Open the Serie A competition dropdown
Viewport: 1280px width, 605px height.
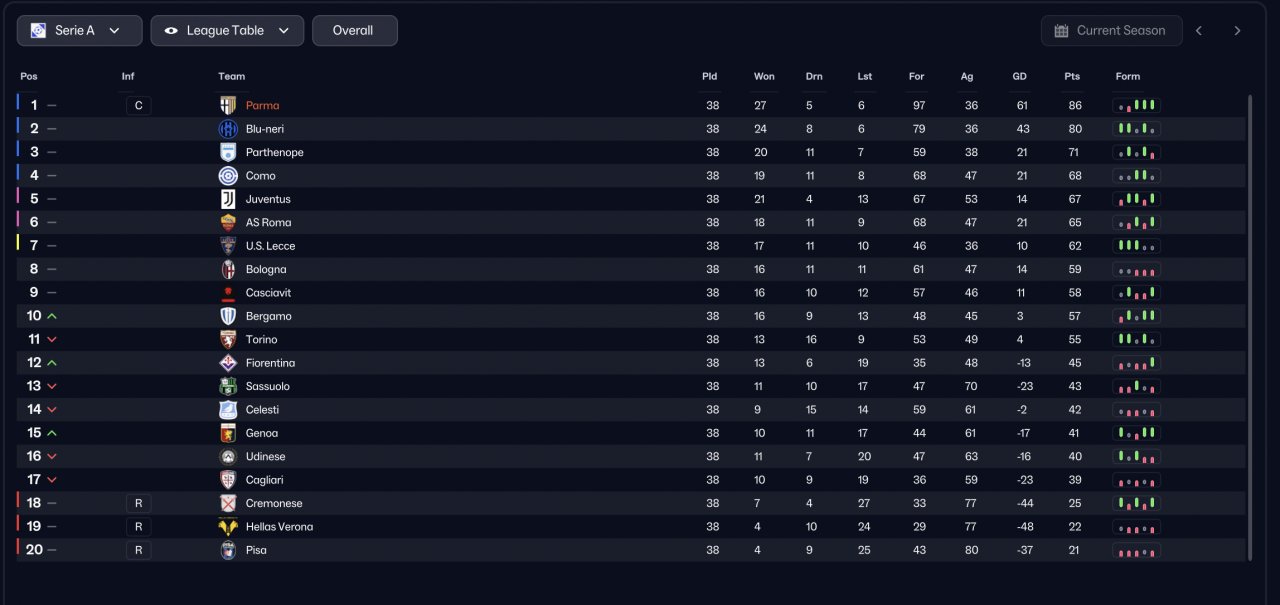point(80,31)
